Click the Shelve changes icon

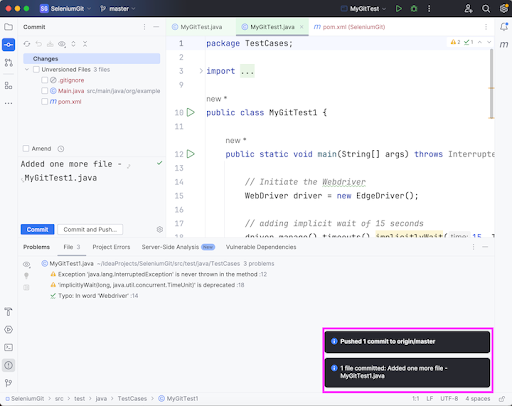tap(50, 44)
